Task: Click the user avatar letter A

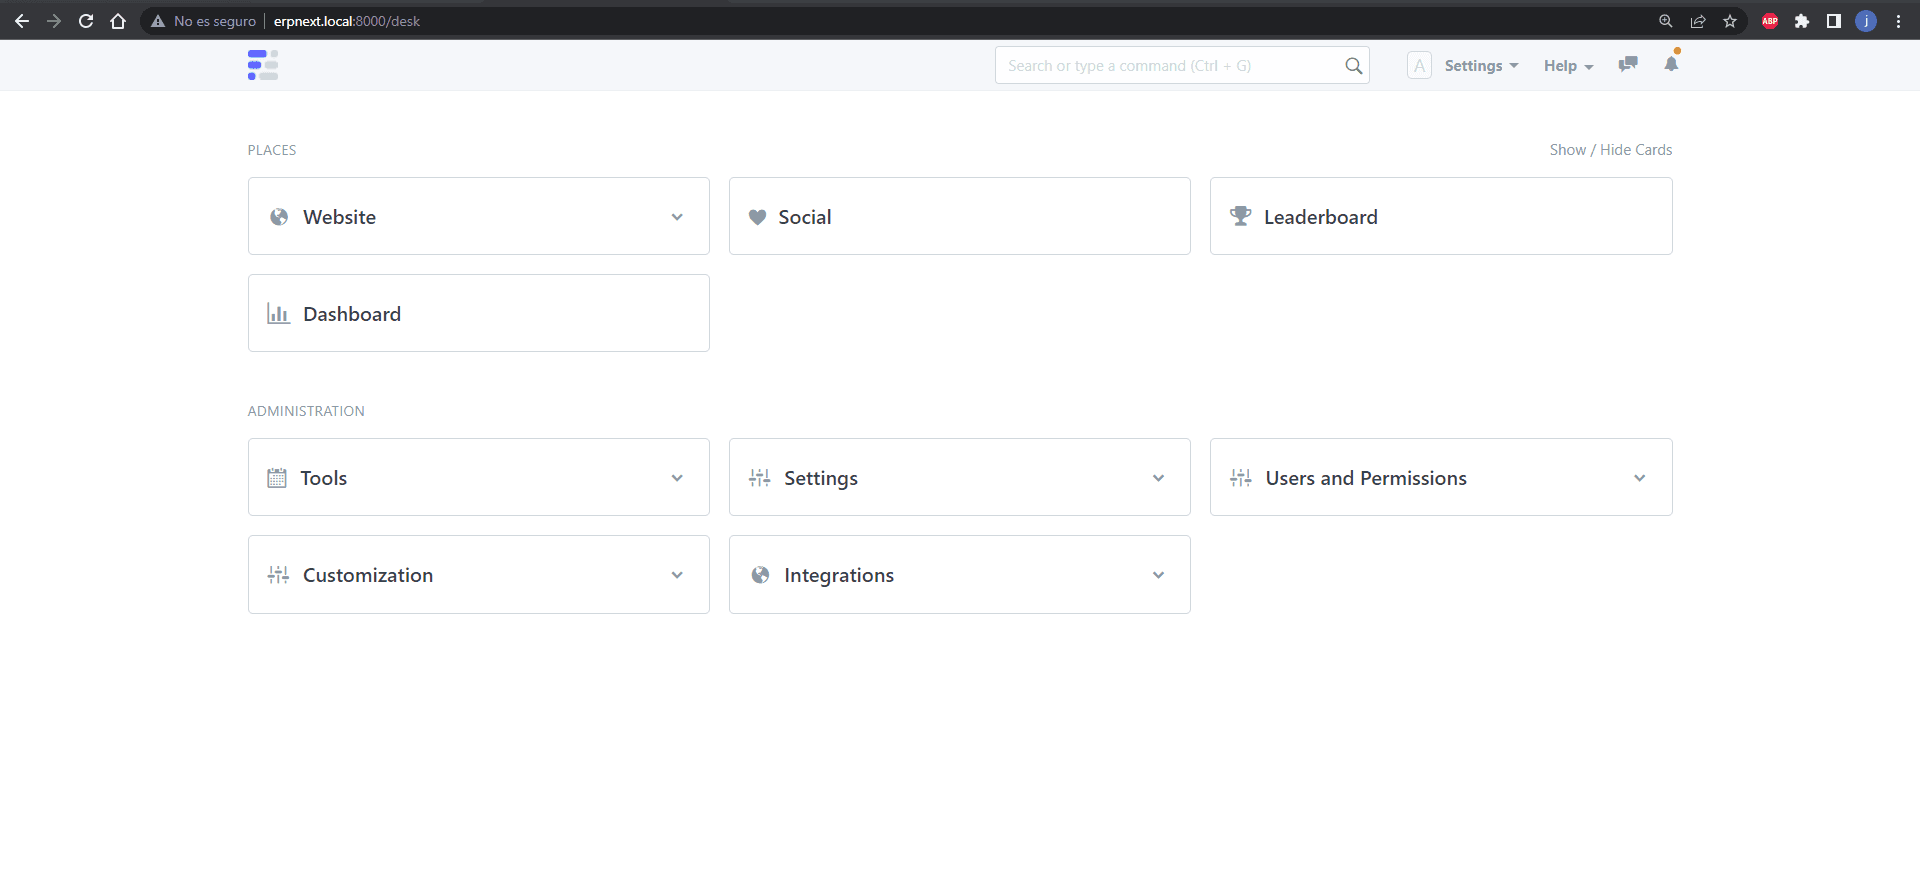Action: click(1419, 66)
